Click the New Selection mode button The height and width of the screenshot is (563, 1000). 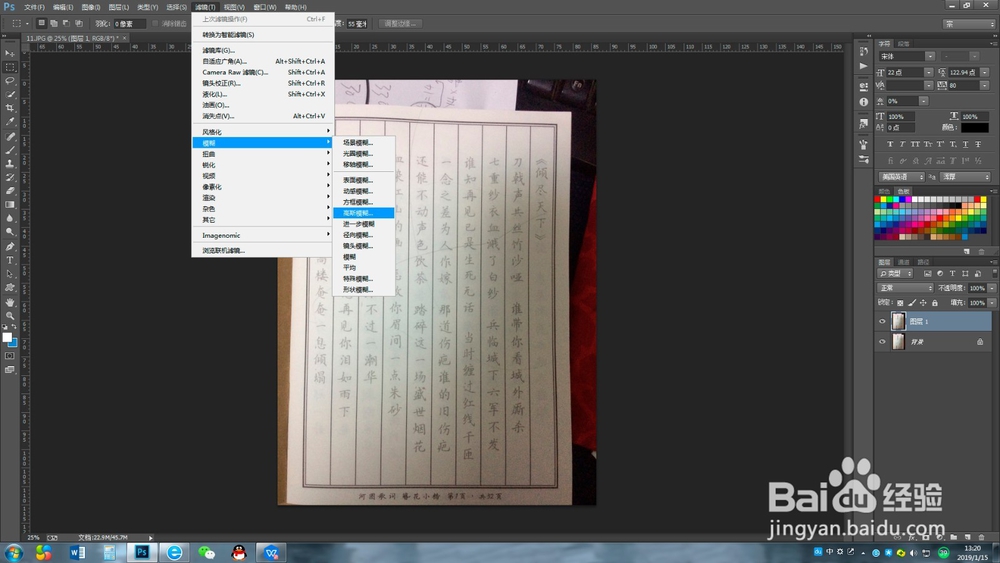[41, 23]
